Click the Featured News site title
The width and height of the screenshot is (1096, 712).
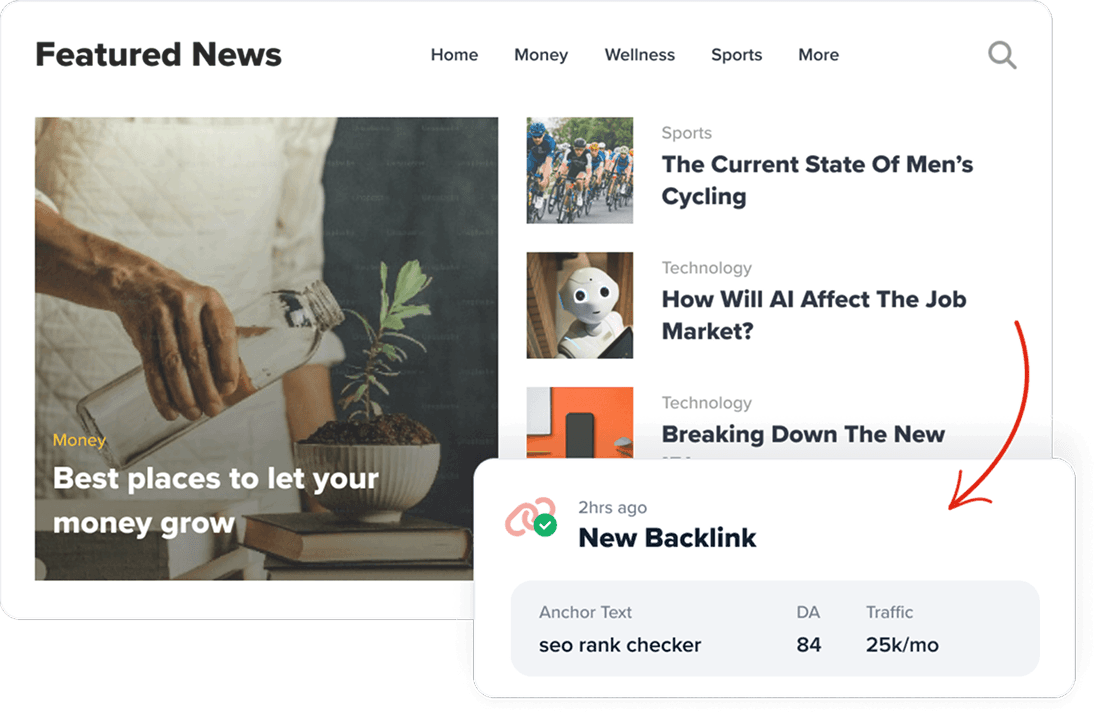[158, 55]
